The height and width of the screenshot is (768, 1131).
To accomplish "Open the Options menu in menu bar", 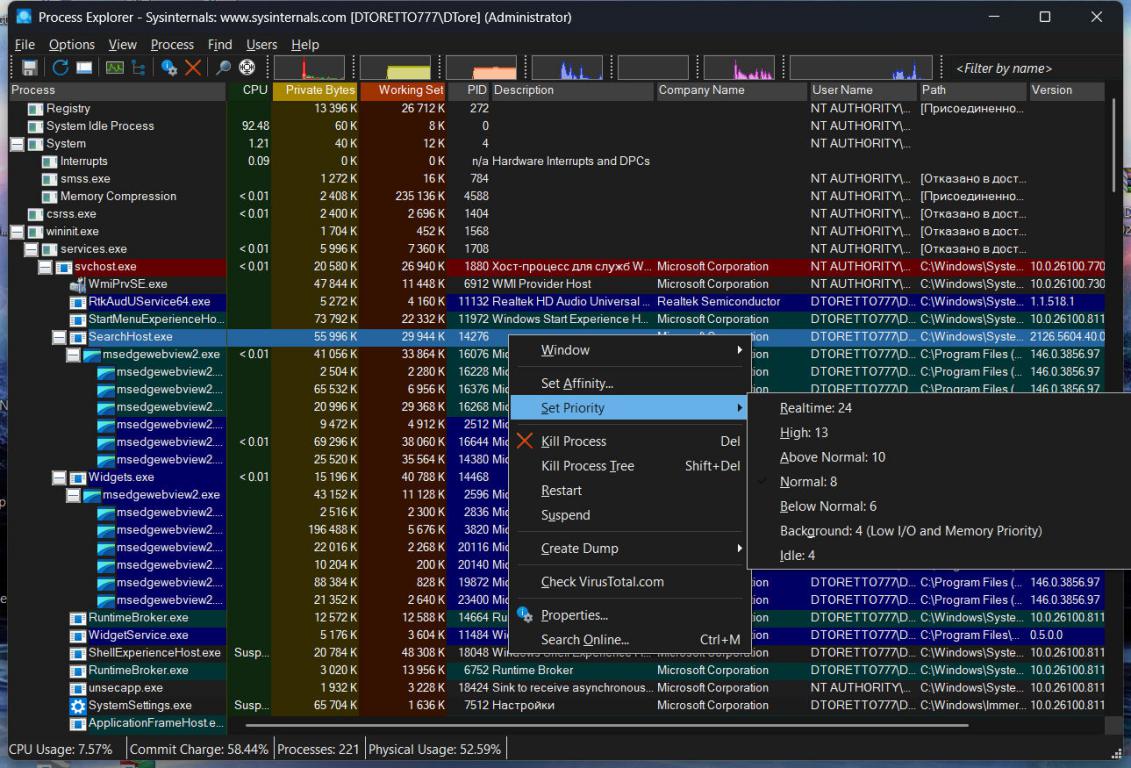I will [72, 45].
